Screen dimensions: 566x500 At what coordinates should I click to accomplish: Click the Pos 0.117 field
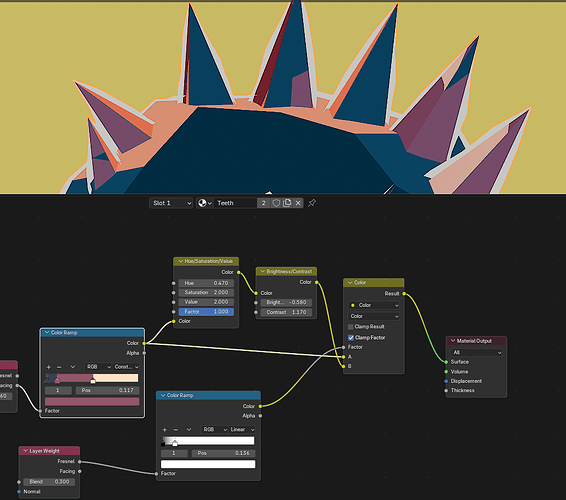[x=107, y=390]
